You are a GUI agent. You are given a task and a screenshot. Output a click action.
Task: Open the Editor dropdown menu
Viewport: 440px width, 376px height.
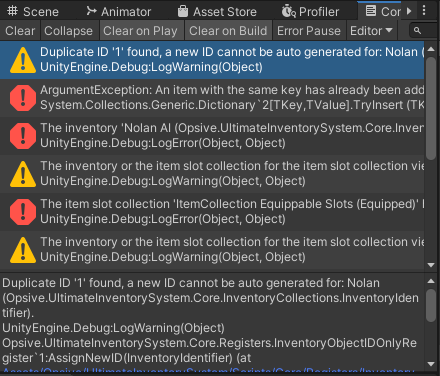[x=371, y=31]
